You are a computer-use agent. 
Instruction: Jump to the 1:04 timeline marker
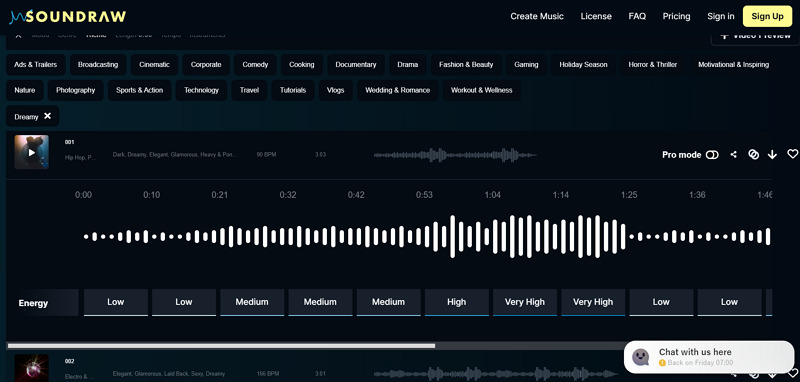point(492,195)
